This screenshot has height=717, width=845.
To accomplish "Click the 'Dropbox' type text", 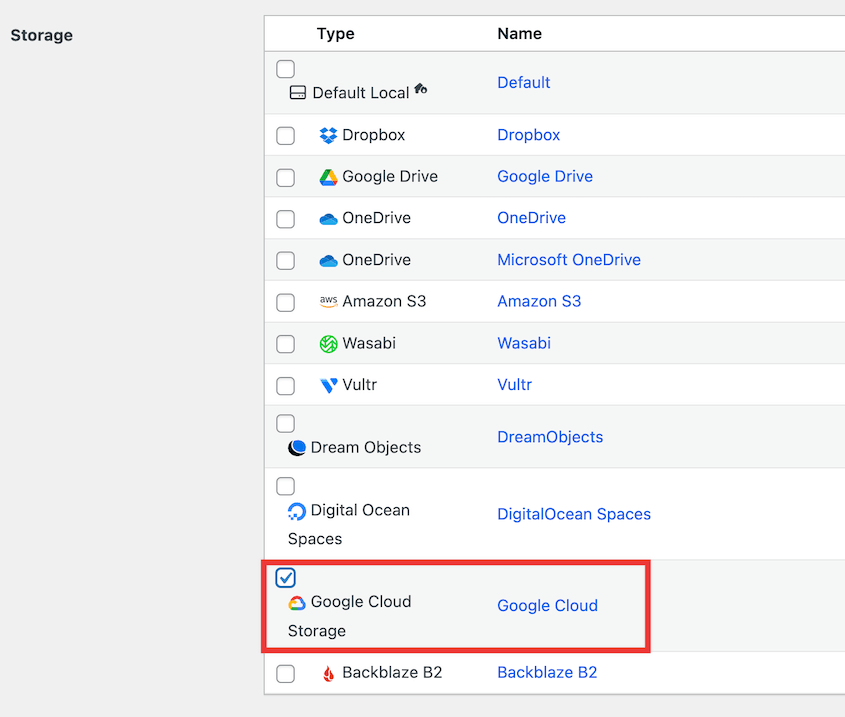I will [x=373, y=135].
